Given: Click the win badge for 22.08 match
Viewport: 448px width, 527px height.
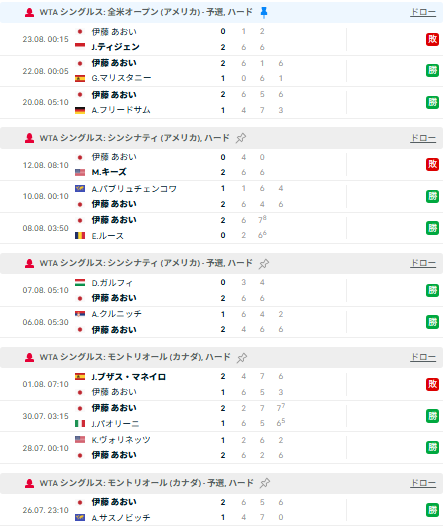Looking at the screenshot, I should 432,71.
